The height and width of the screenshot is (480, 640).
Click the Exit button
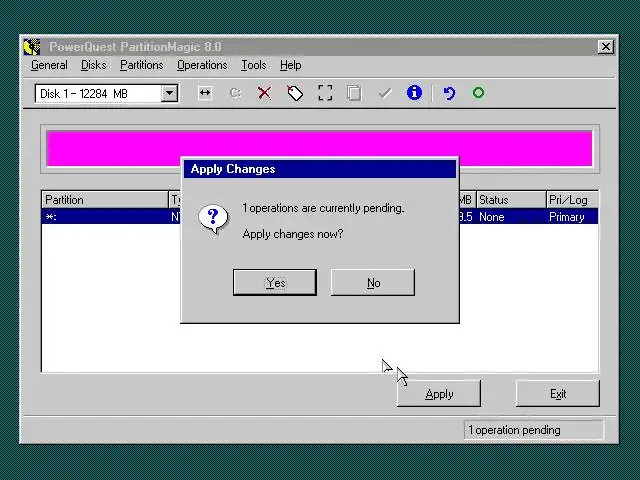(x=558, y=394)
